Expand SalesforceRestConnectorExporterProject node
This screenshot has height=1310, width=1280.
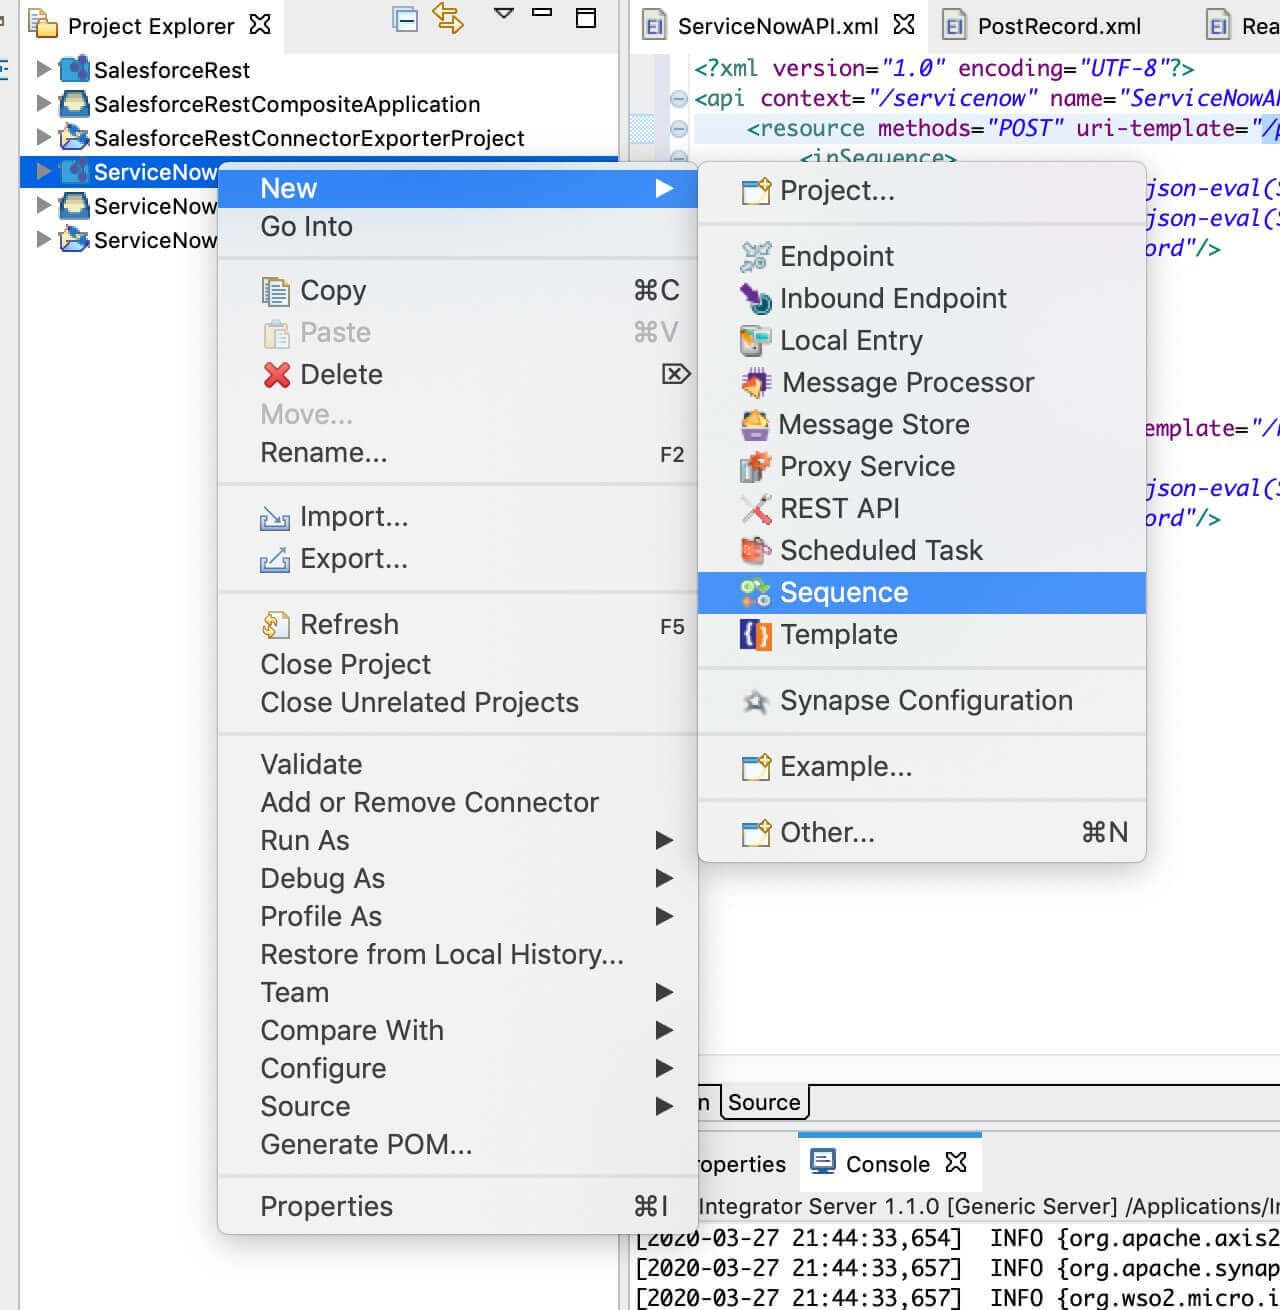[x=43, y=138]
